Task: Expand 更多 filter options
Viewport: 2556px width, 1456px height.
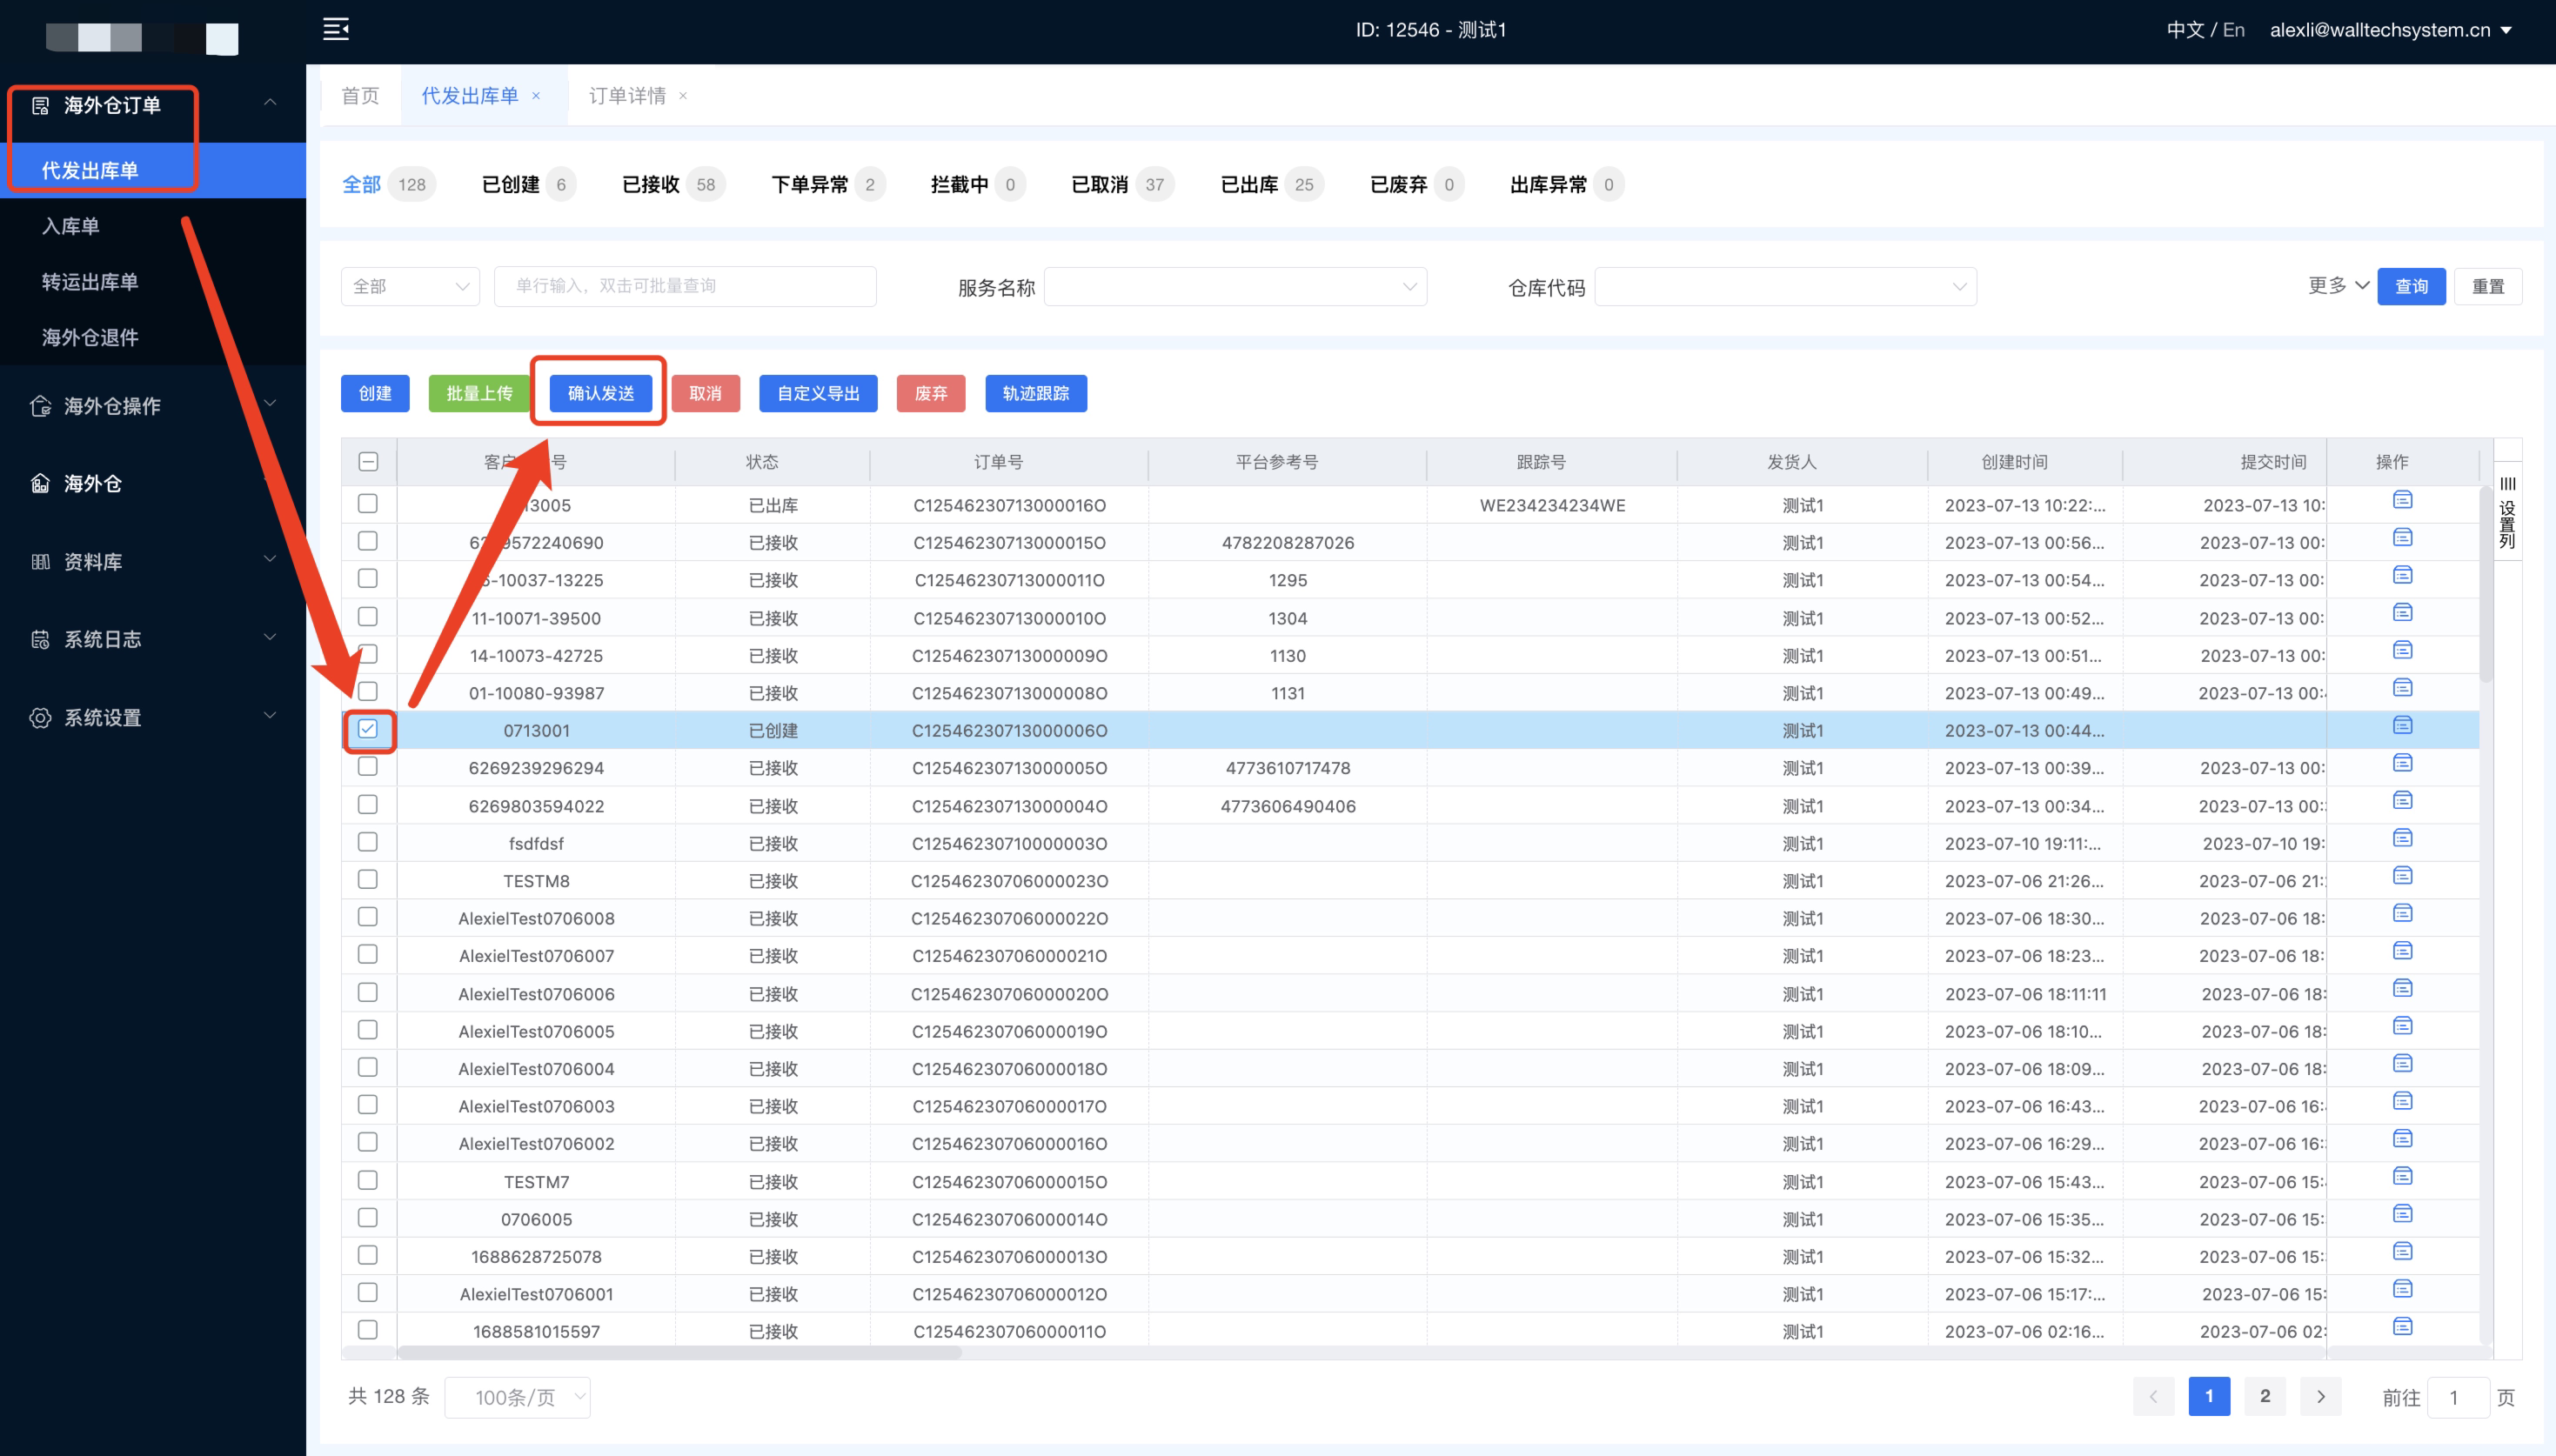Action: 2338,286
